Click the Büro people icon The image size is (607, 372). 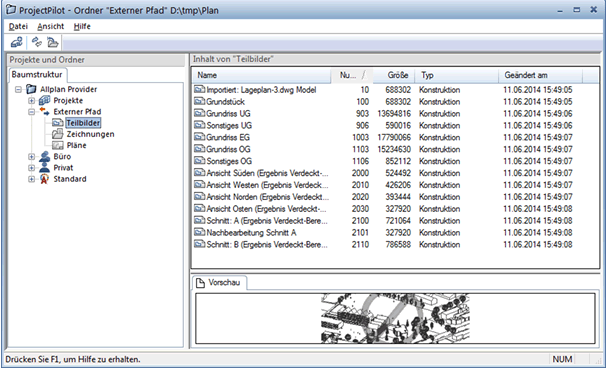click(45, 157)
